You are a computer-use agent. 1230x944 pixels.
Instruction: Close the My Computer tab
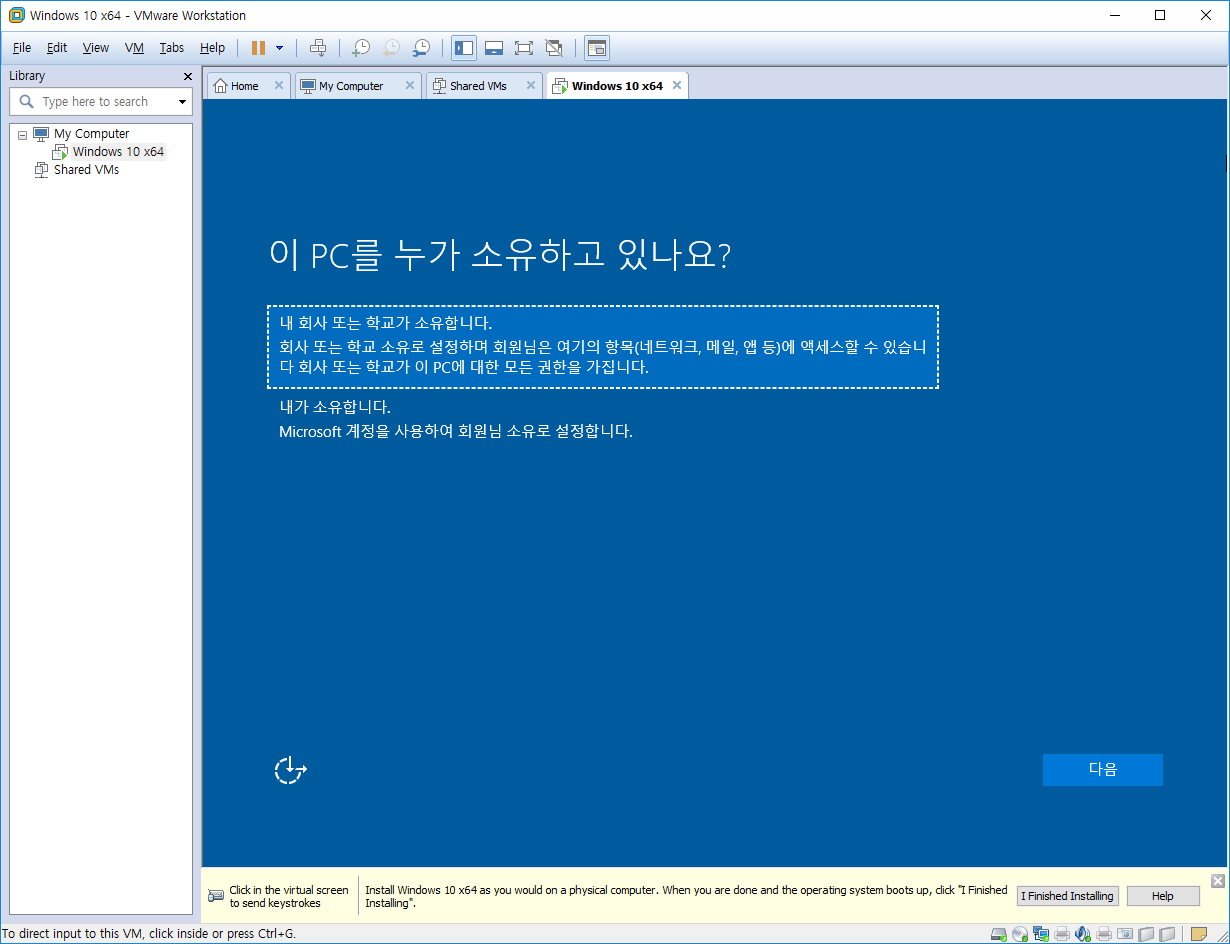pyautogui.click(x=409, y=86)
